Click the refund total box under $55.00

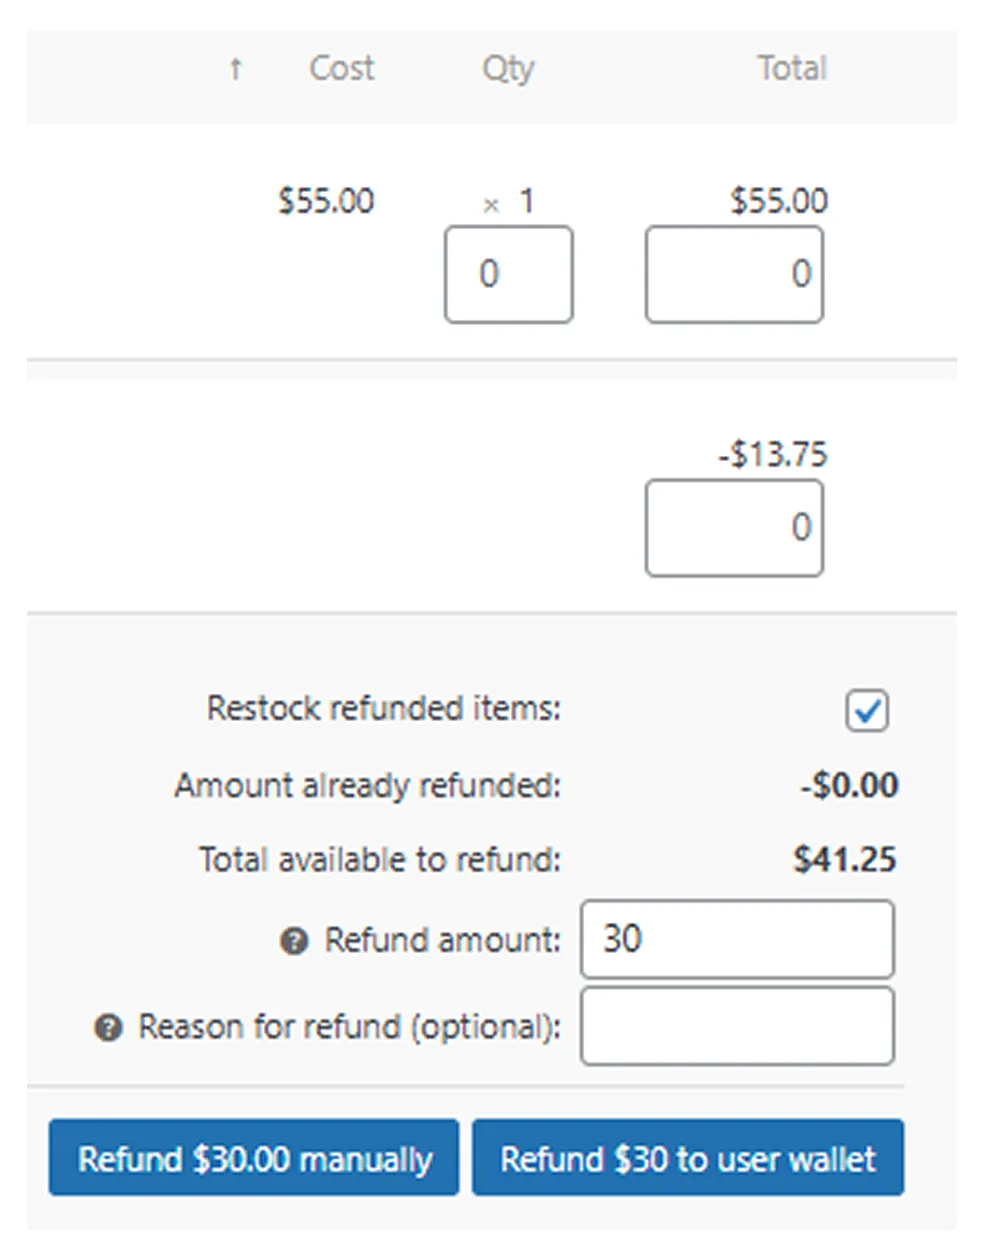tap(734, 274)
